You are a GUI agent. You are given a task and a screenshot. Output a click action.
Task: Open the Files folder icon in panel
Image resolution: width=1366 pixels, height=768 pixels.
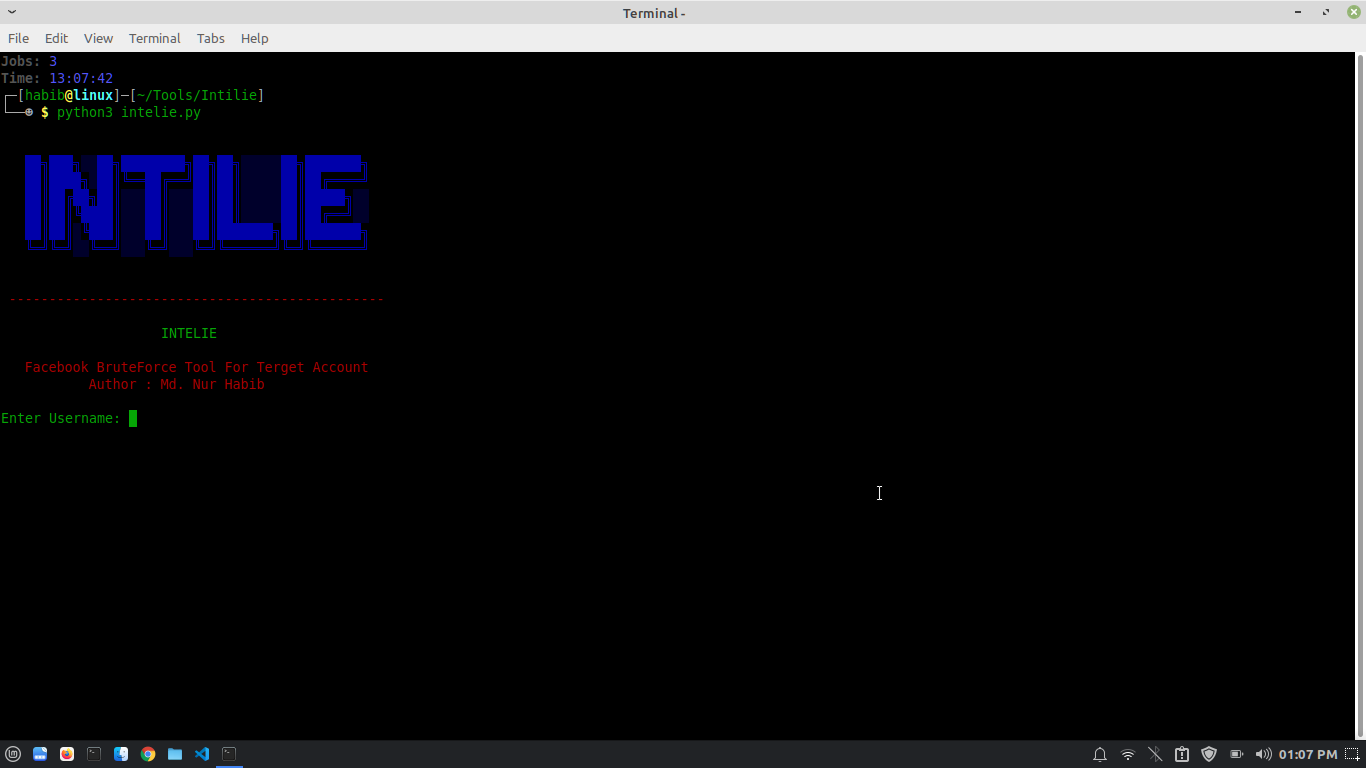click(x=175, y=754)
